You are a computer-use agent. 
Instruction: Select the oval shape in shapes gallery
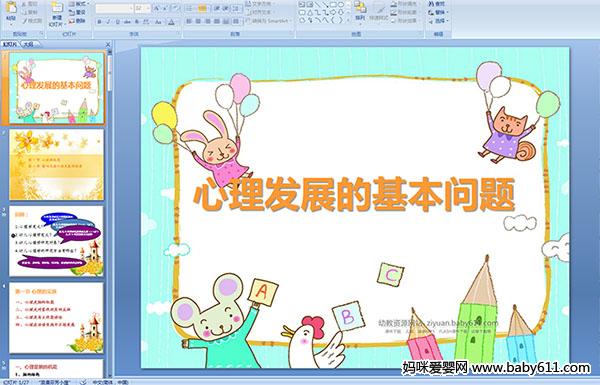point(341,5)
